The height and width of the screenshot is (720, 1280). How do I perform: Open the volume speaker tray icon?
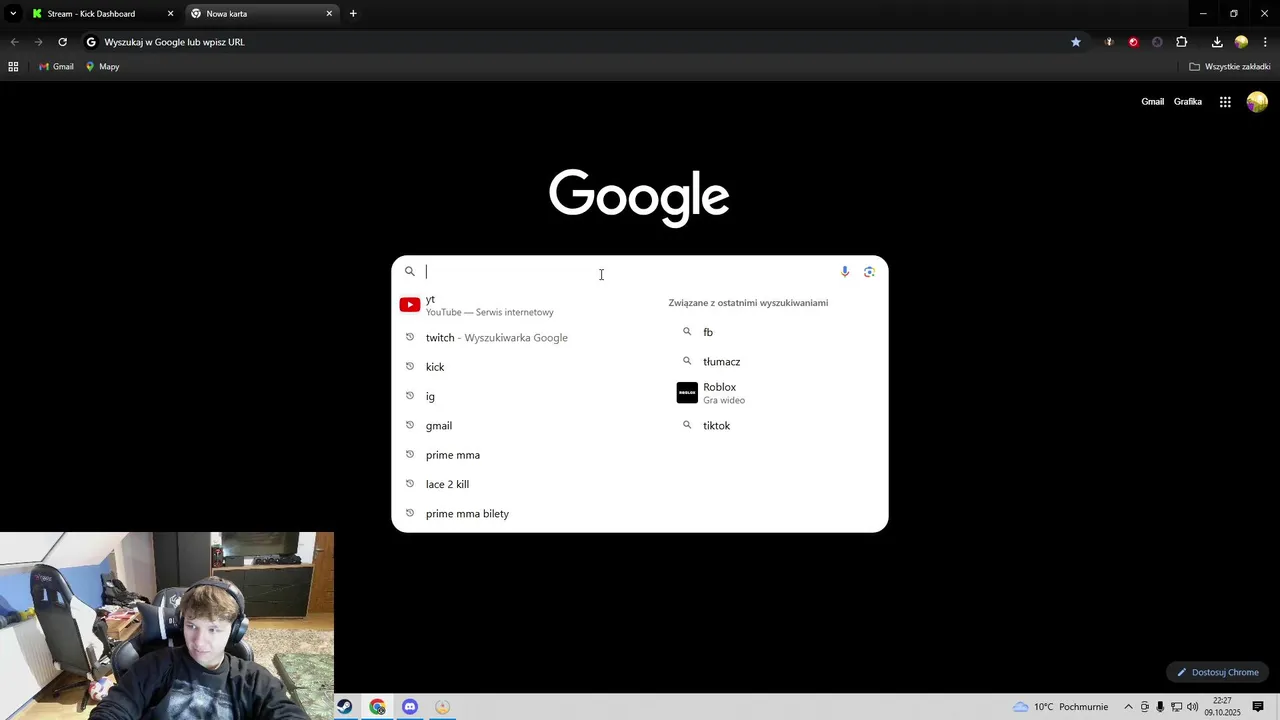tap(1192, 707)
